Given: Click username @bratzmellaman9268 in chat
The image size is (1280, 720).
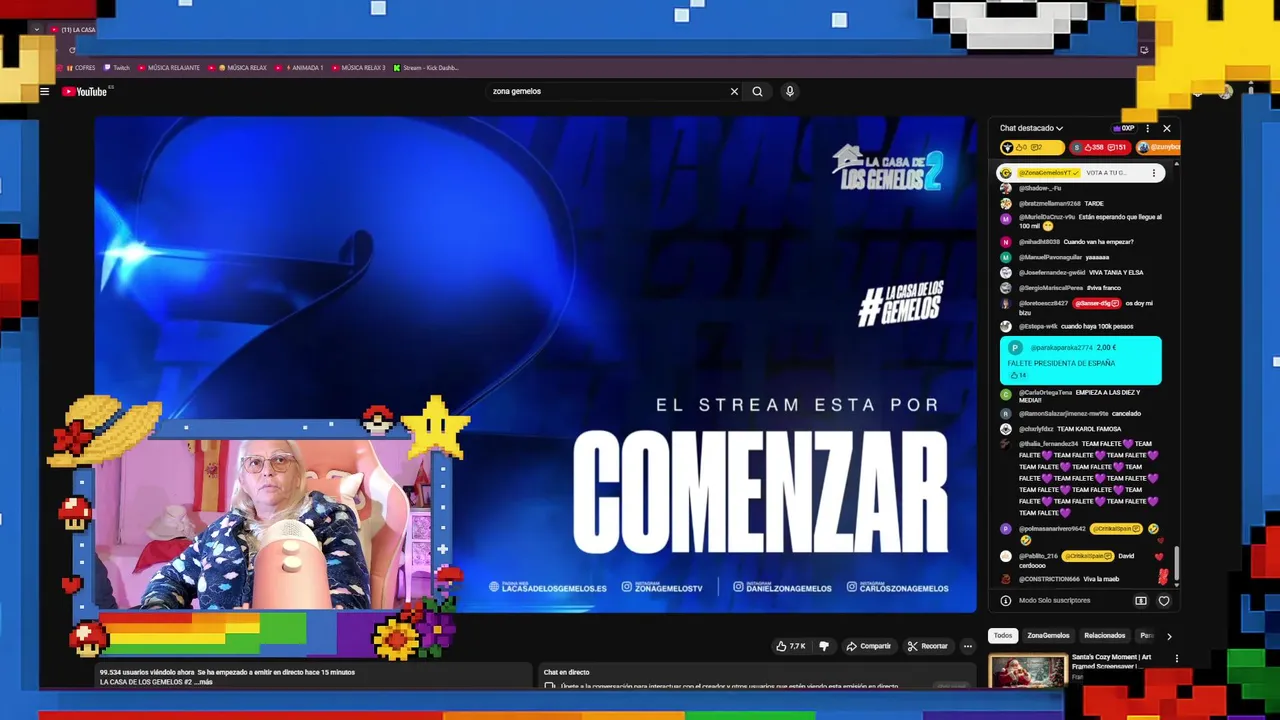Looking at the screenshot, I should coord(1049,203).
